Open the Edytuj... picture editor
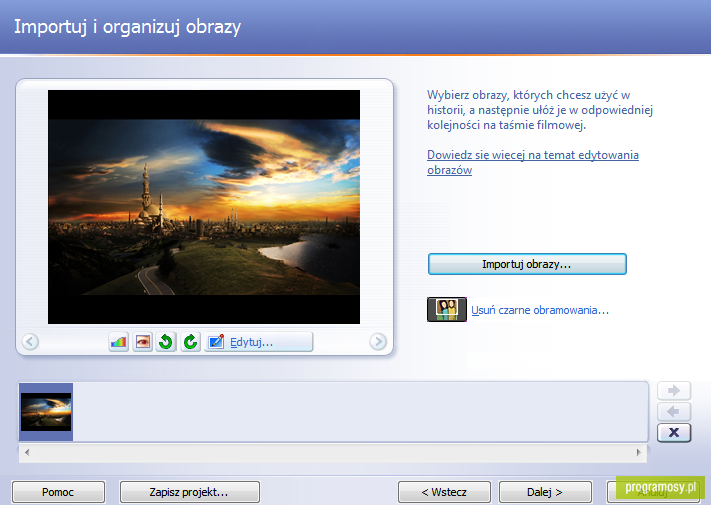This screenshot has width=711, height=505. click(x=258, y=342)
